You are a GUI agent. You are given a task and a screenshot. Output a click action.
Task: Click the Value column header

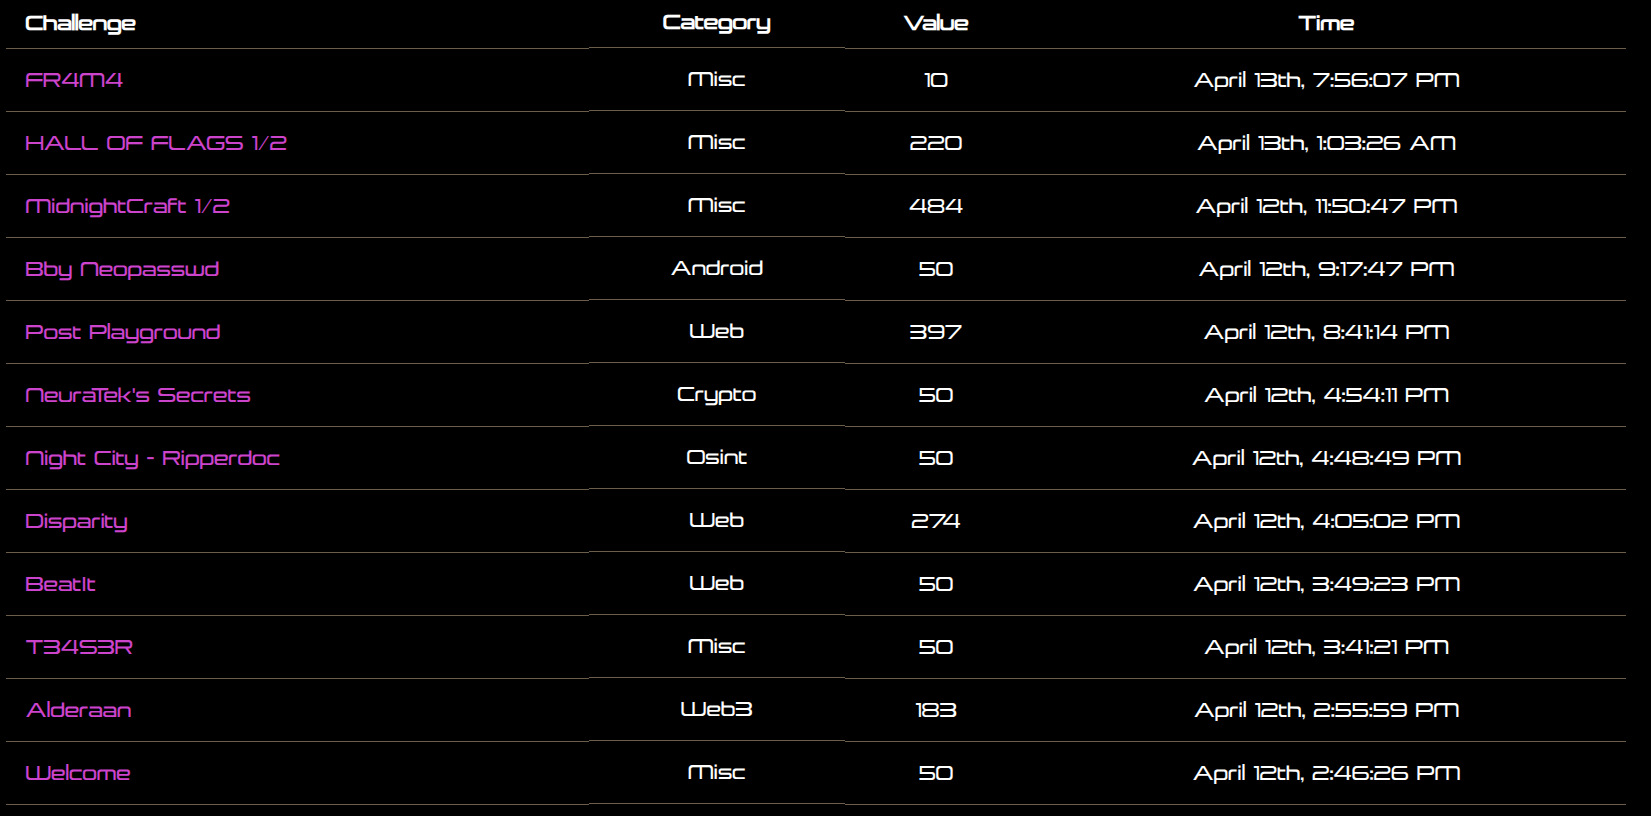coord(936,23)
